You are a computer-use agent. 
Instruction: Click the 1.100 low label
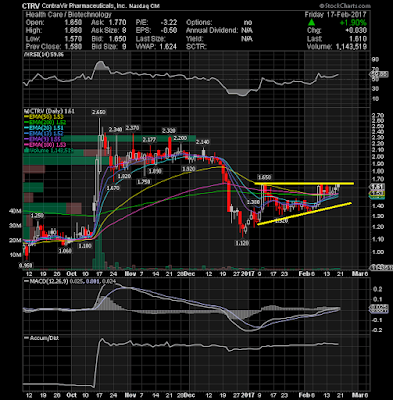(85, 246)
